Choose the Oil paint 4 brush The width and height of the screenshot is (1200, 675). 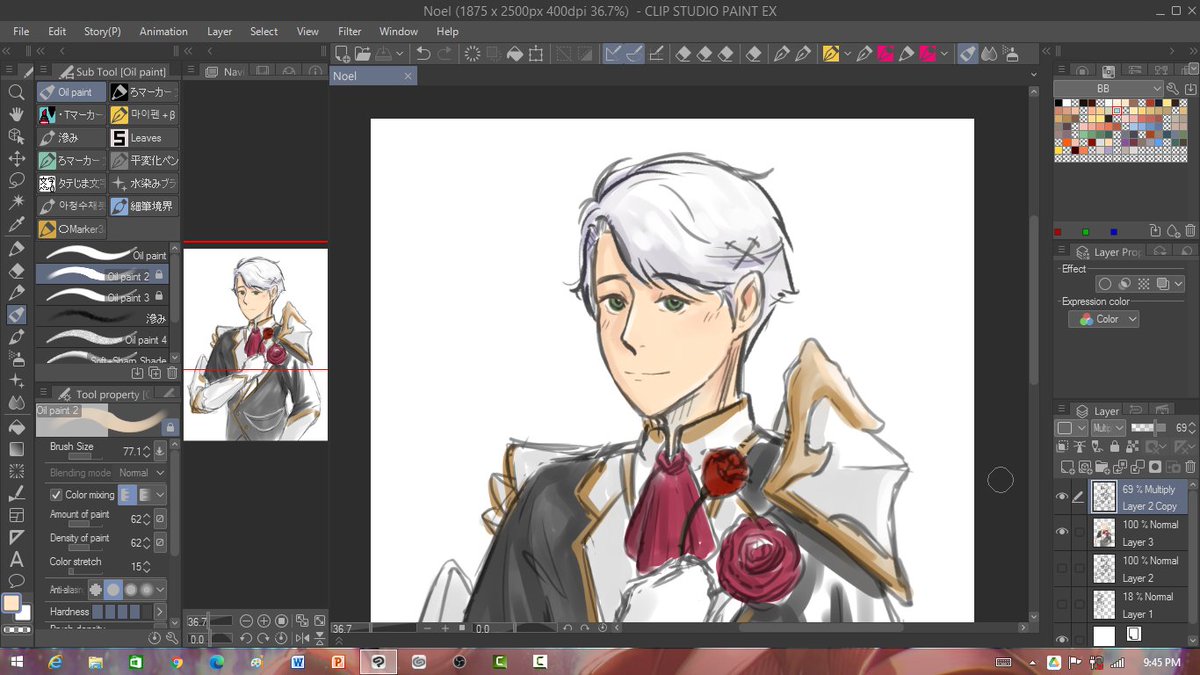102,339
